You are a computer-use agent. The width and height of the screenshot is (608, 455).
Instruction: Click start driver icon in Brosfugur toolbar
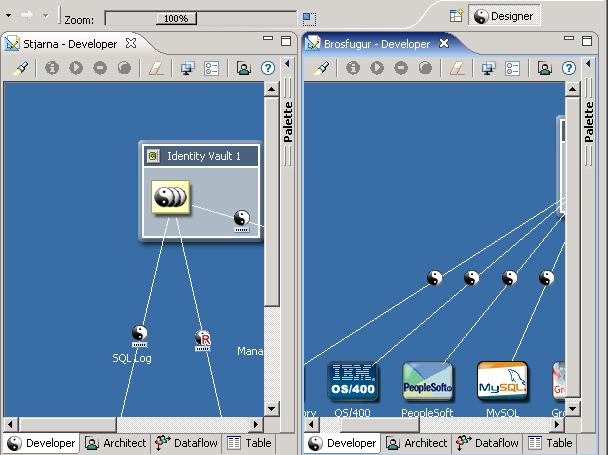pos(377,68)
